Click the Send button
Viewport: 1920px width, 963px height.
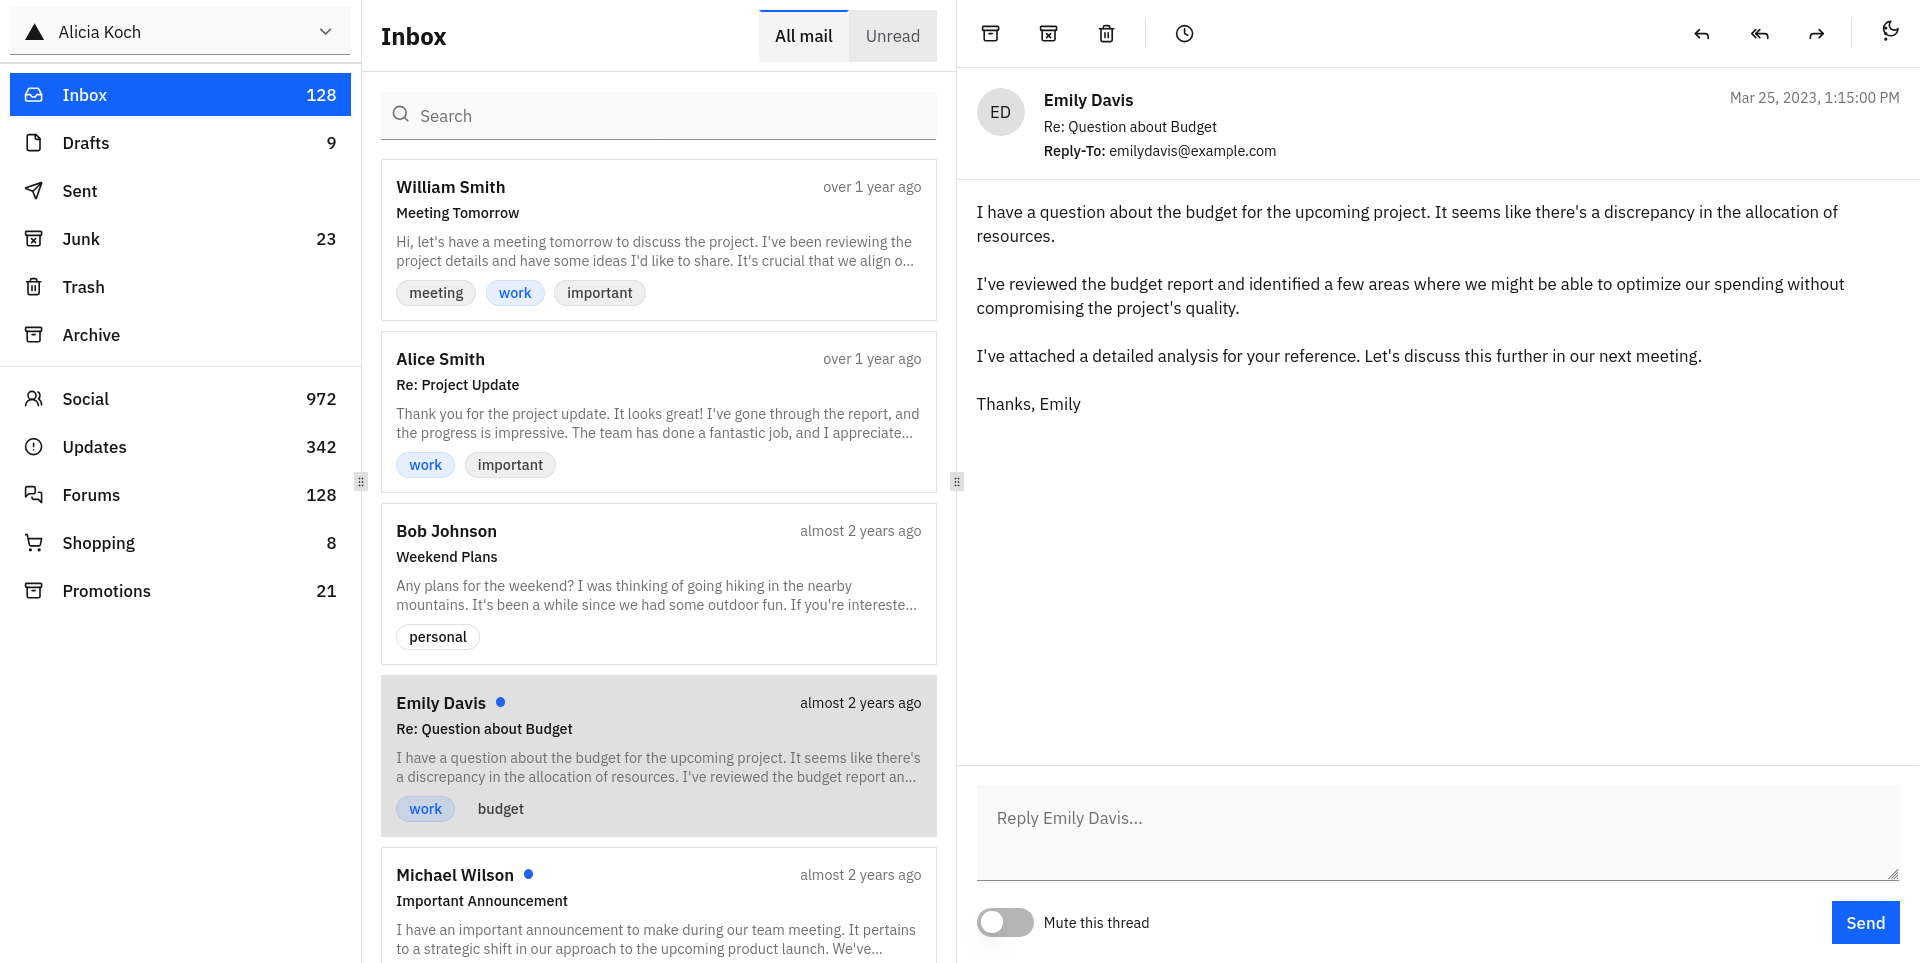coord(1865,922)
